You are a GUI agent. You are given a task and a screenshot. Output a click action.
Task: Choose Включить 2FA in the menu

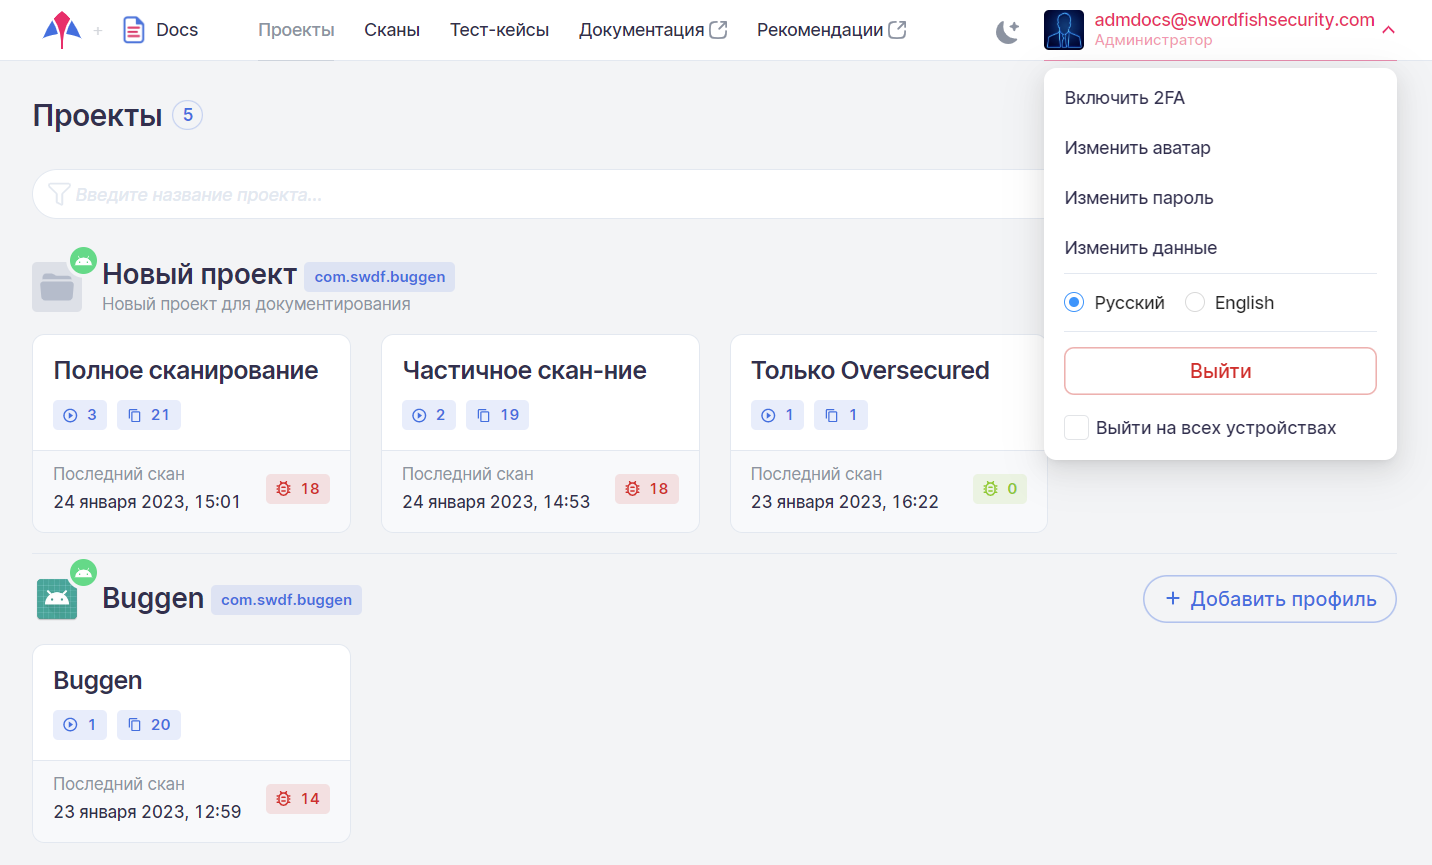point(1125,98)
